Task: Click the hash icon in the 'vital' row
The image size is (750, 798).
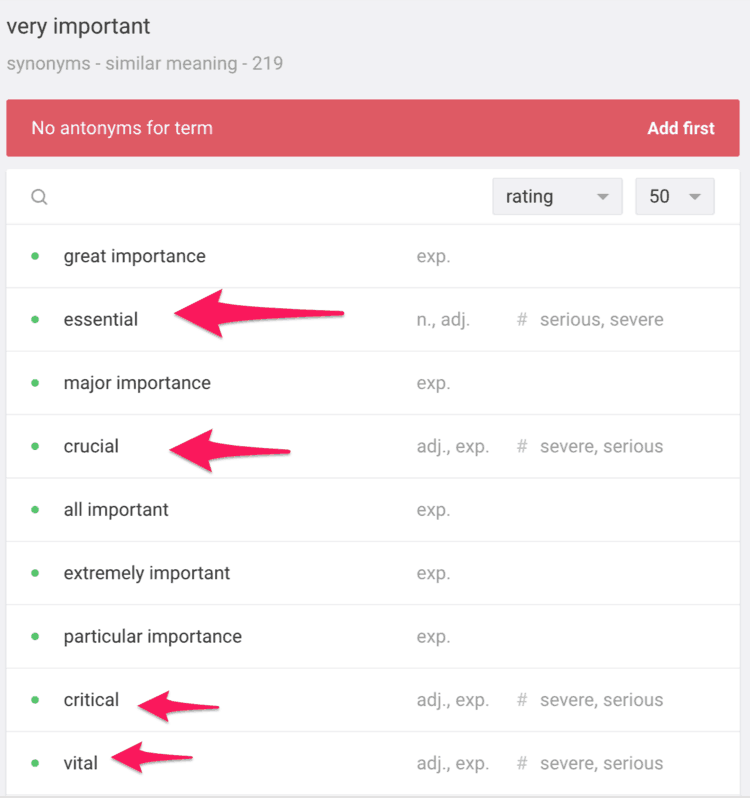Action: pyautogui.click(x=521, y=763)
